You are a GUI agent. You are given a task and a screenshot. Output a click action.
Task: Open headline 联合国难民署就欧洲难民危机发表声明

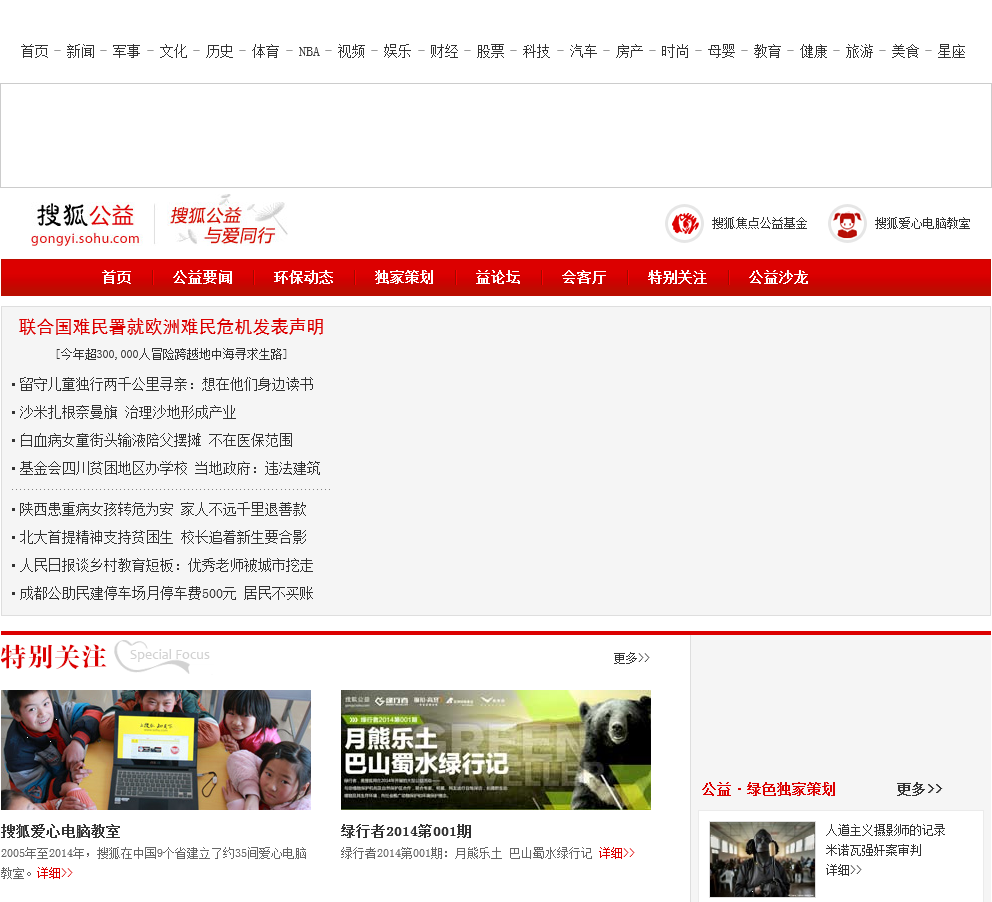click(171, 327)
